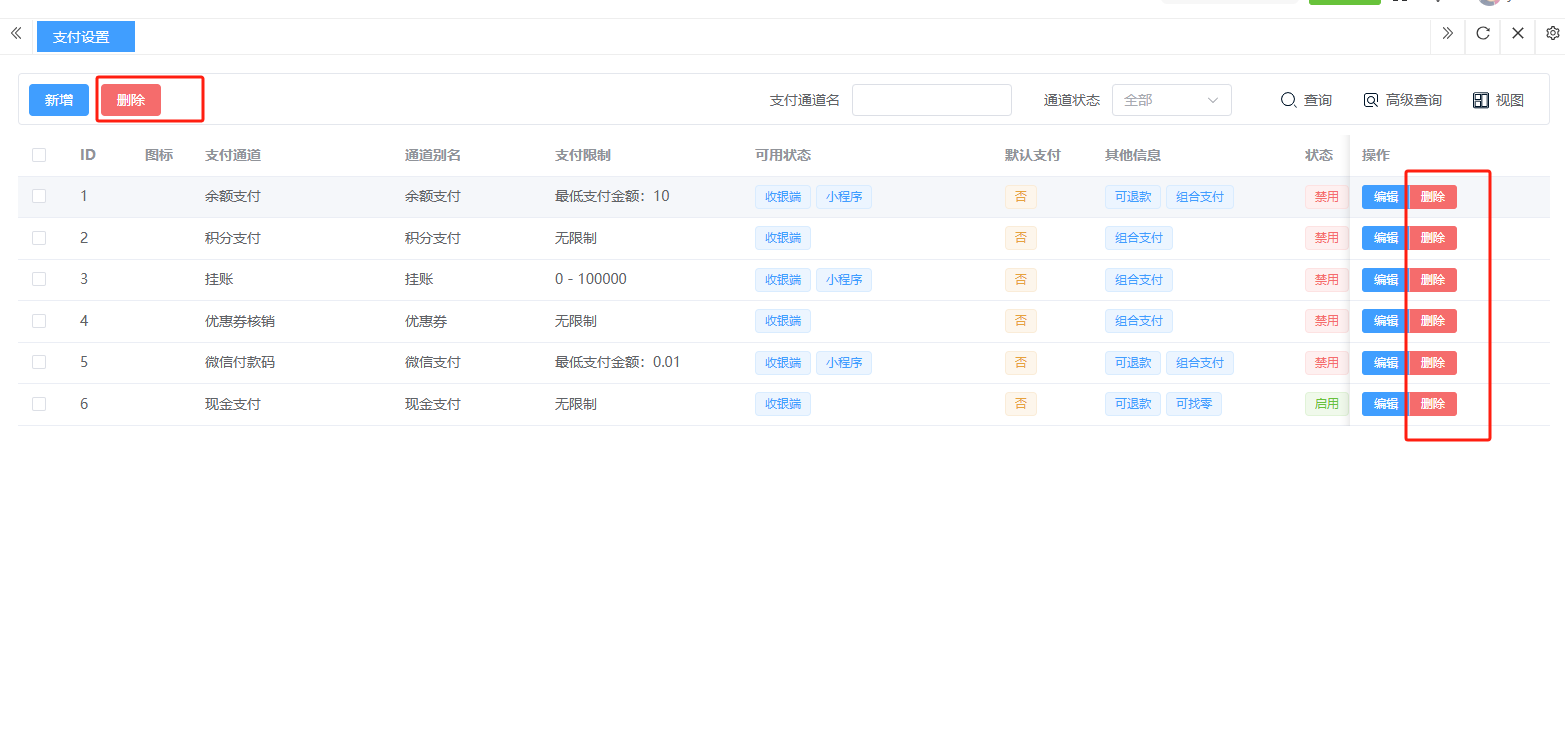Expand the 通道状态 dropdown

coord(1171,100)
